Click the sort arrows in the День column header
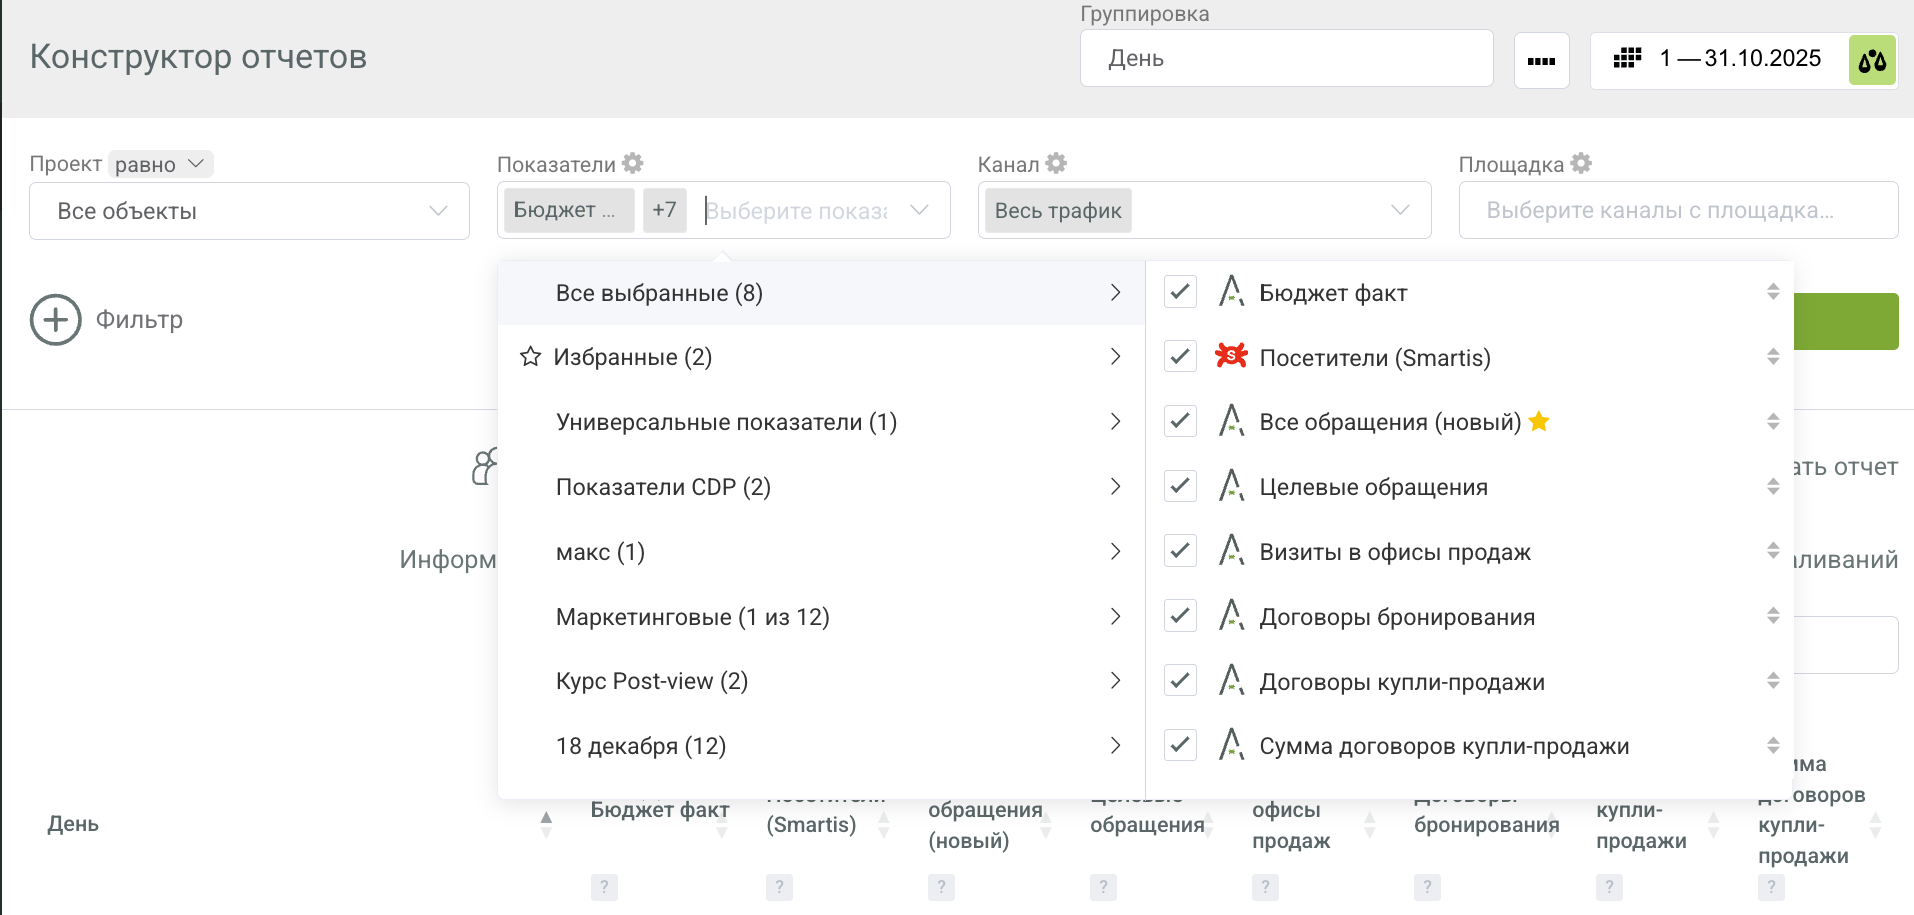The image size is (1914, 915). click(x=546, y=824)
